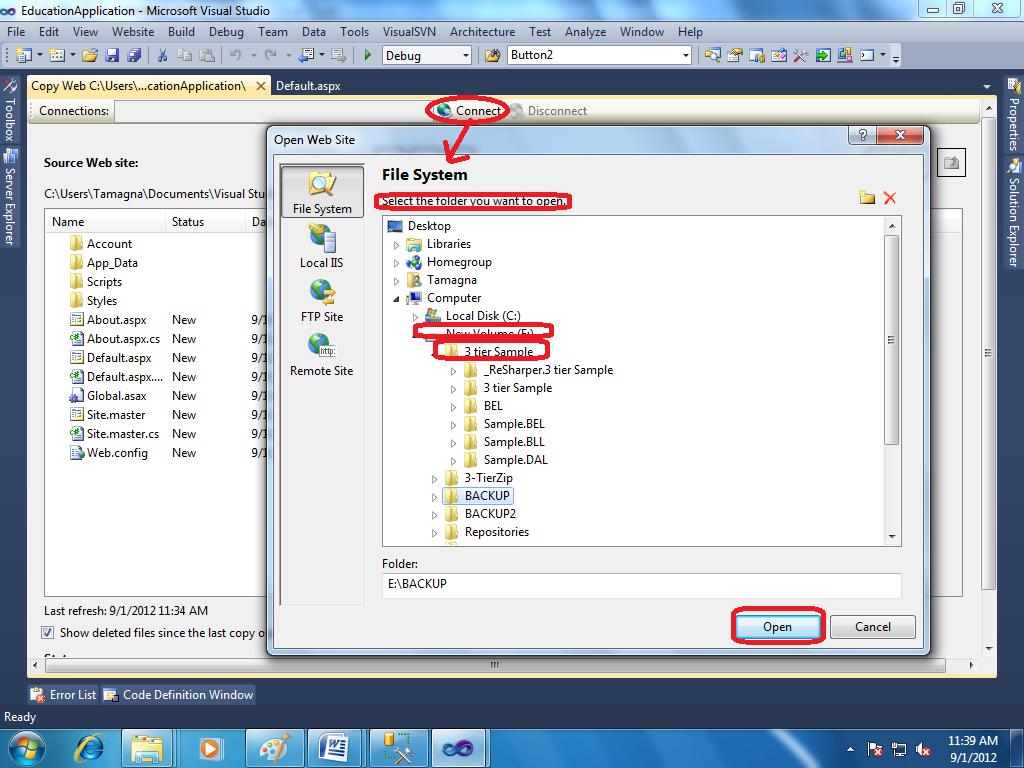Screen dimensions: 1024x768
Task: Open the Debug configuration dropdown
Action: [466, 56]
